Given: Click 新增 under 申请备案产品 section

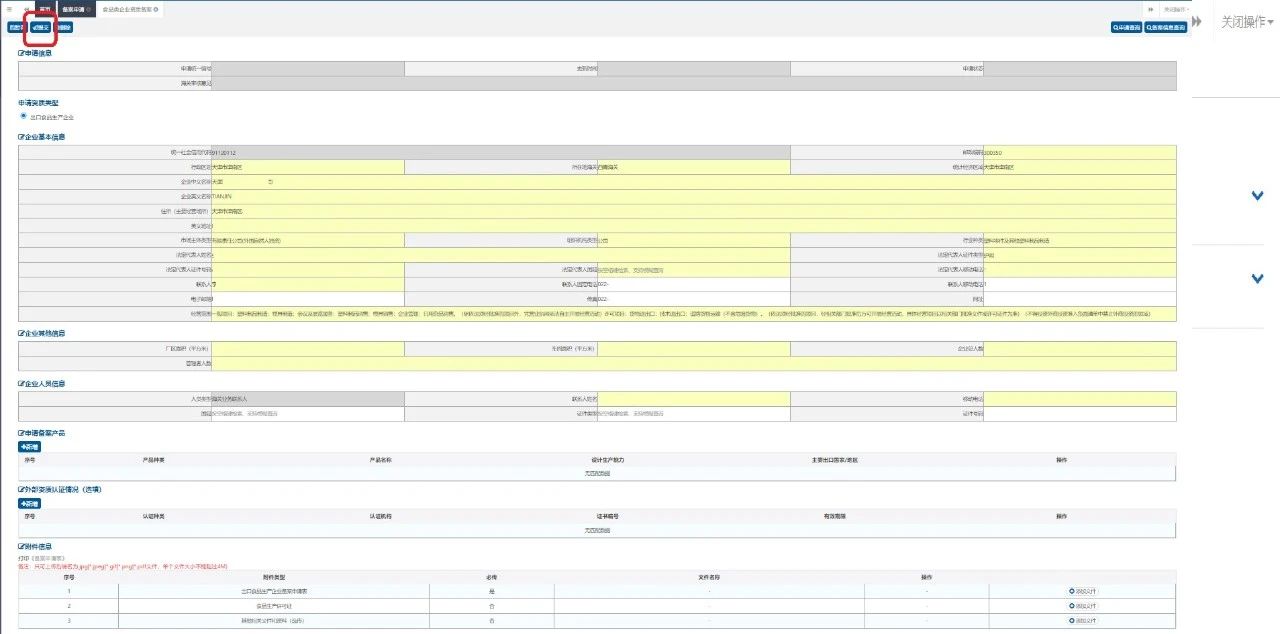Looking at the screenshot, I should [29, 446].
